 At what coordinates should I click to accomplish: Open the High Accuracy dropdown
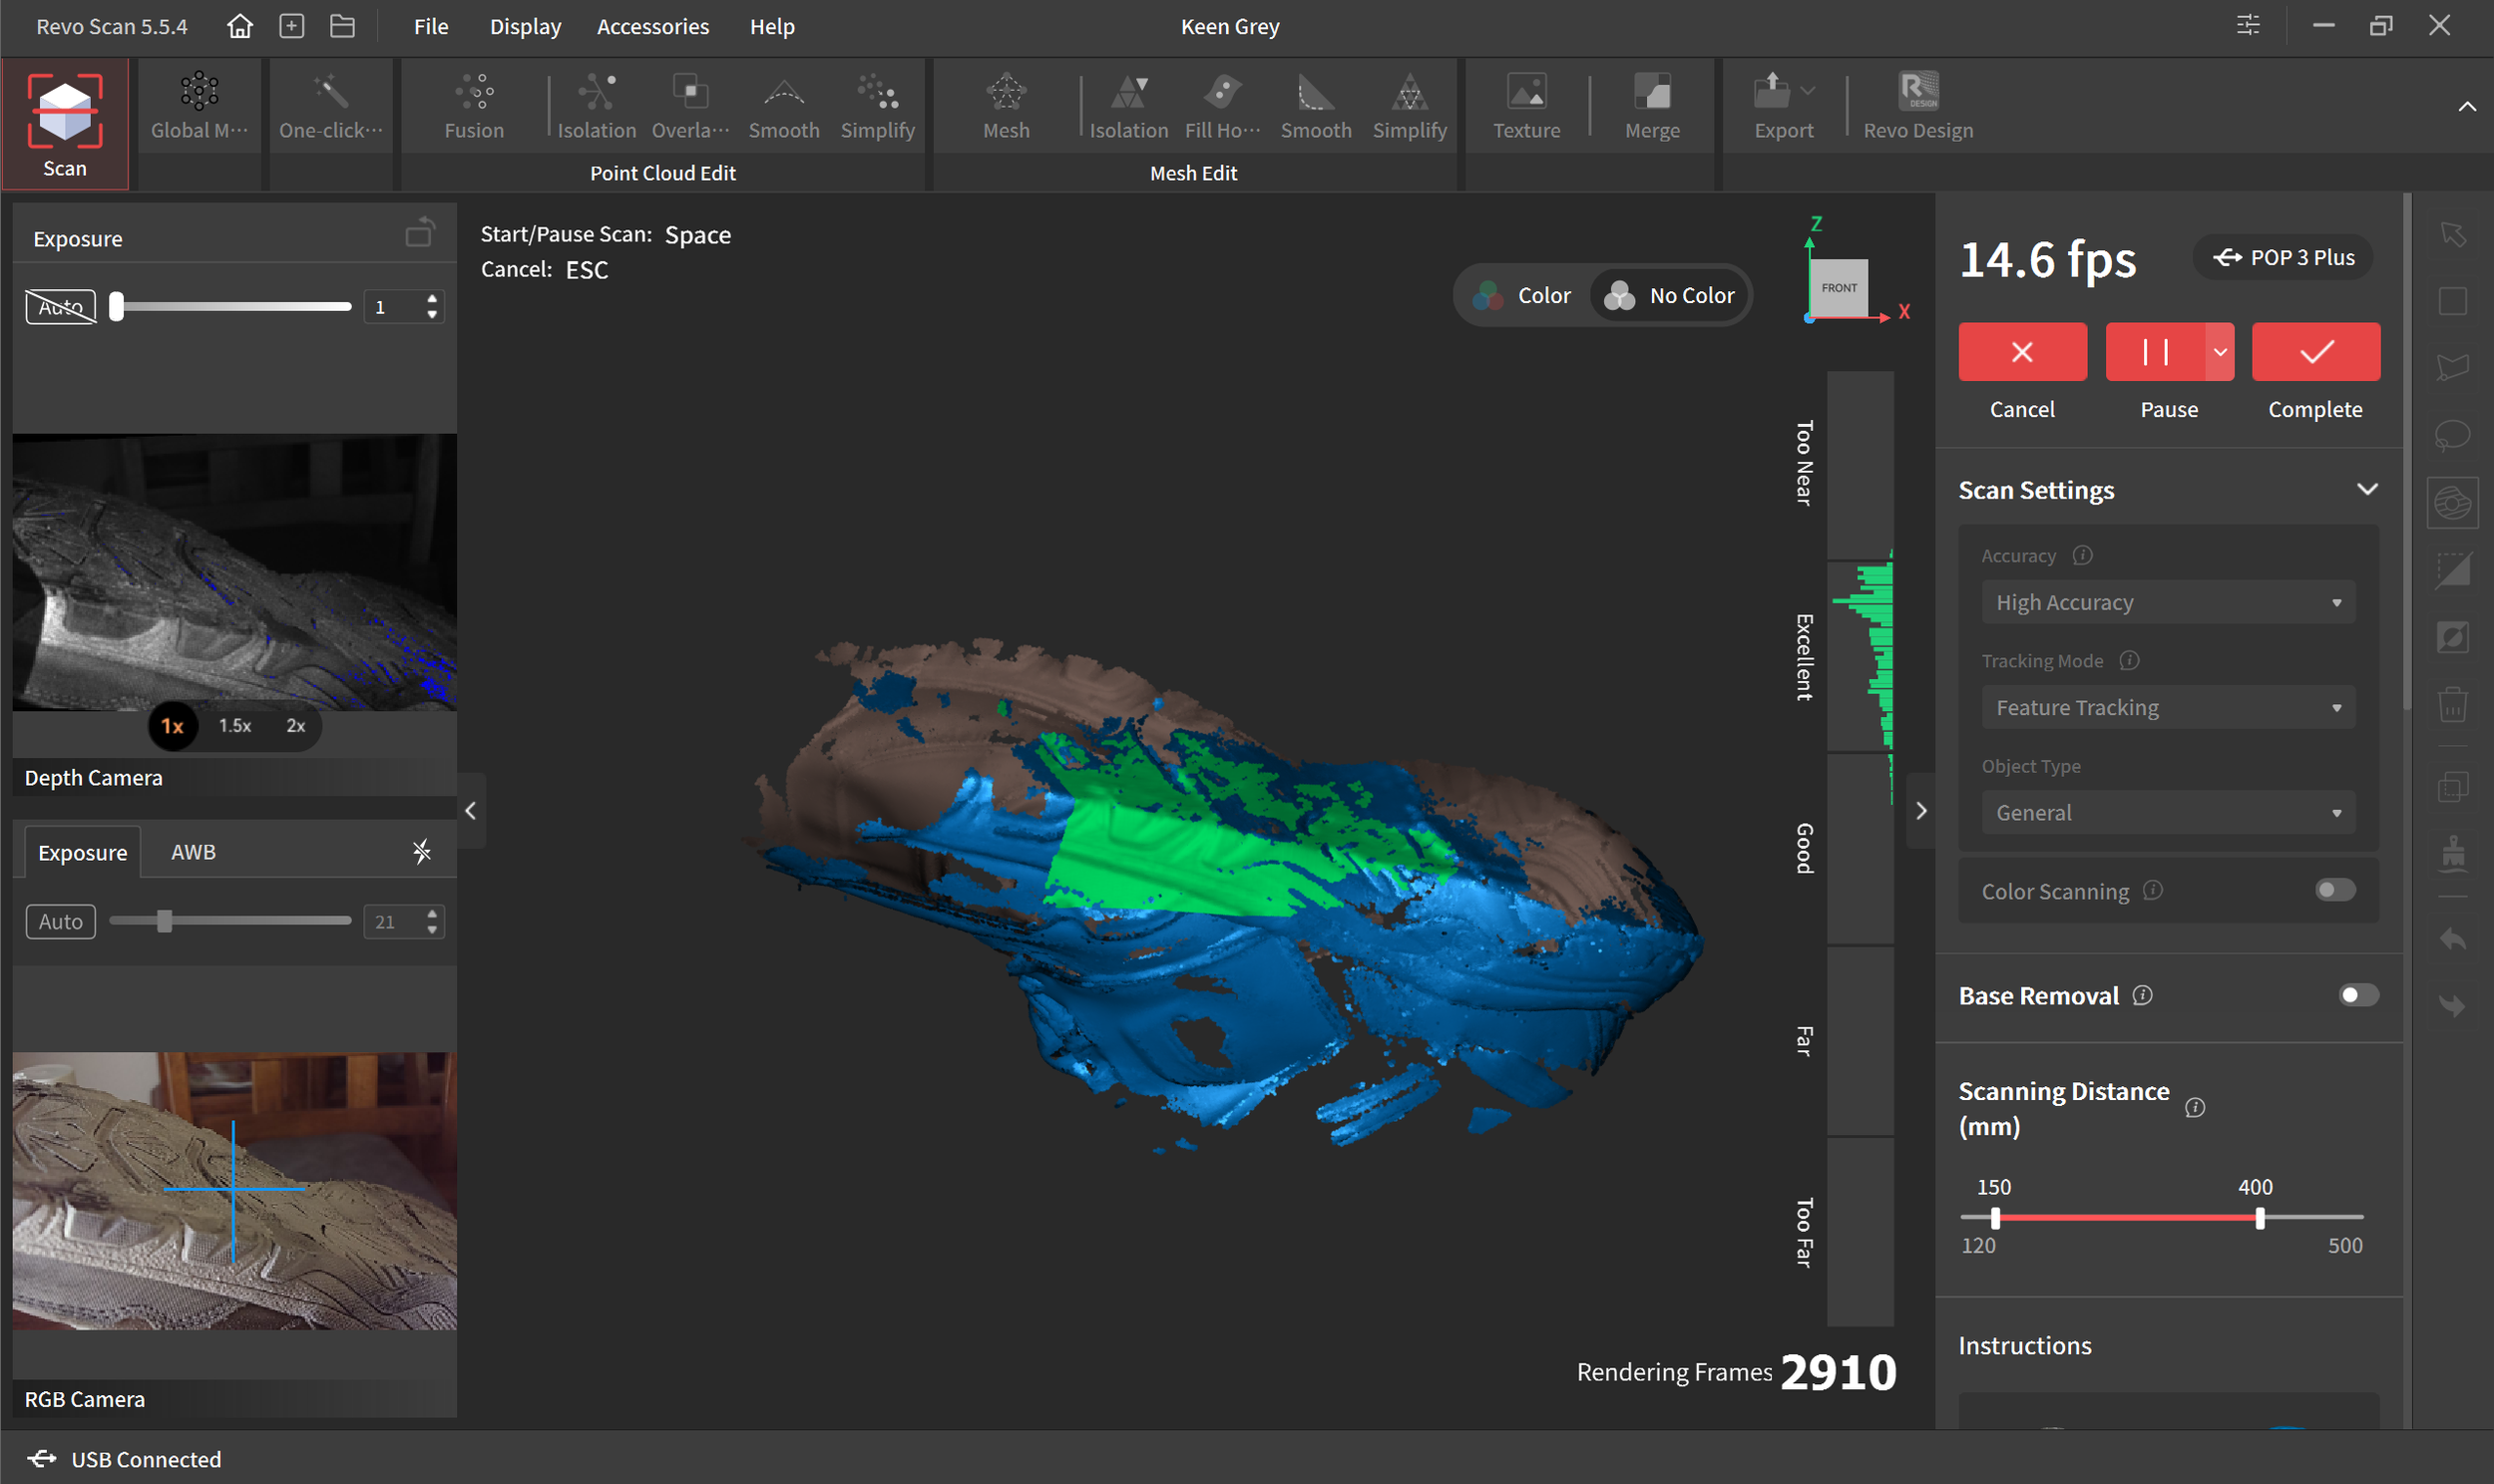point(2167,602)
